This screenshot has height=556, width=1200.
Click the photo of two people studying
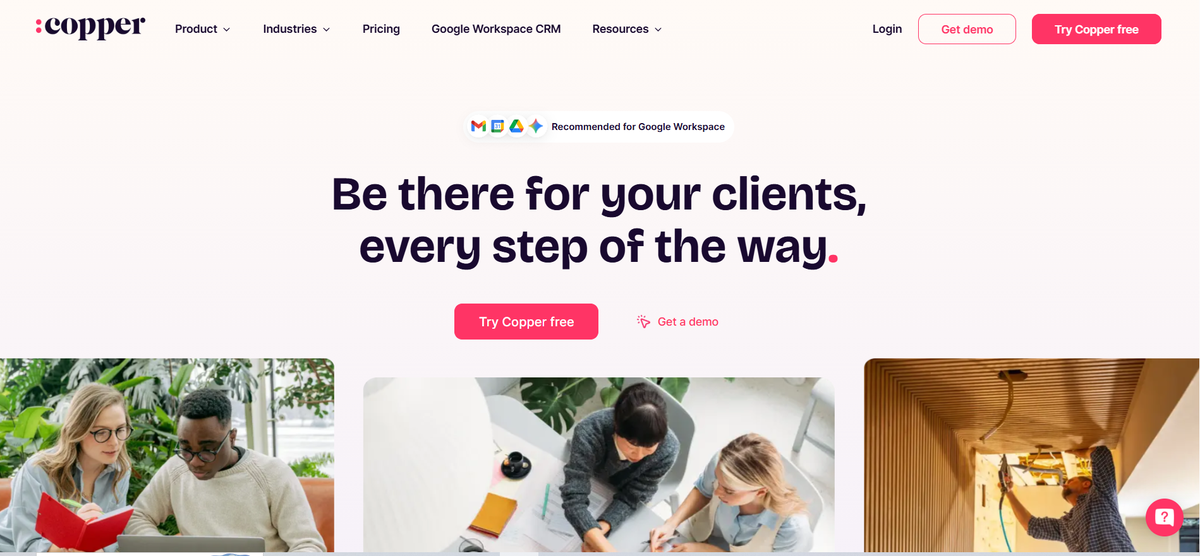coord(167,456)
